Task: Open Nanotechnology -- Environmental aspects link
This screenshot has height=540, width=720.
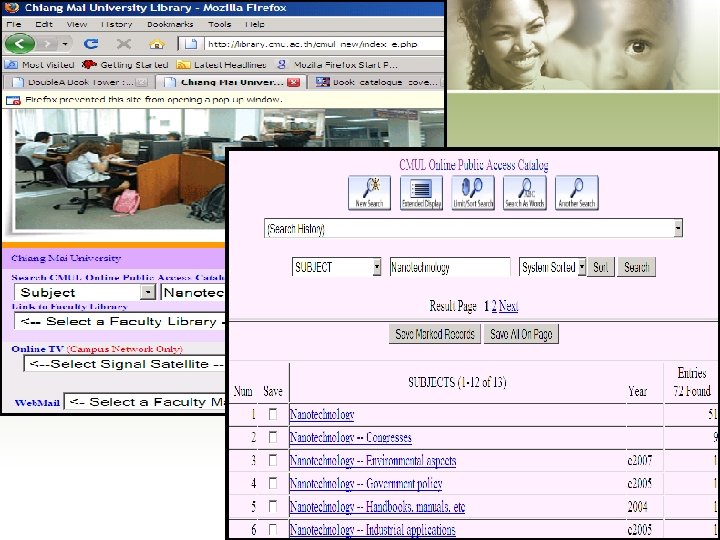Action: click(373, 461)
